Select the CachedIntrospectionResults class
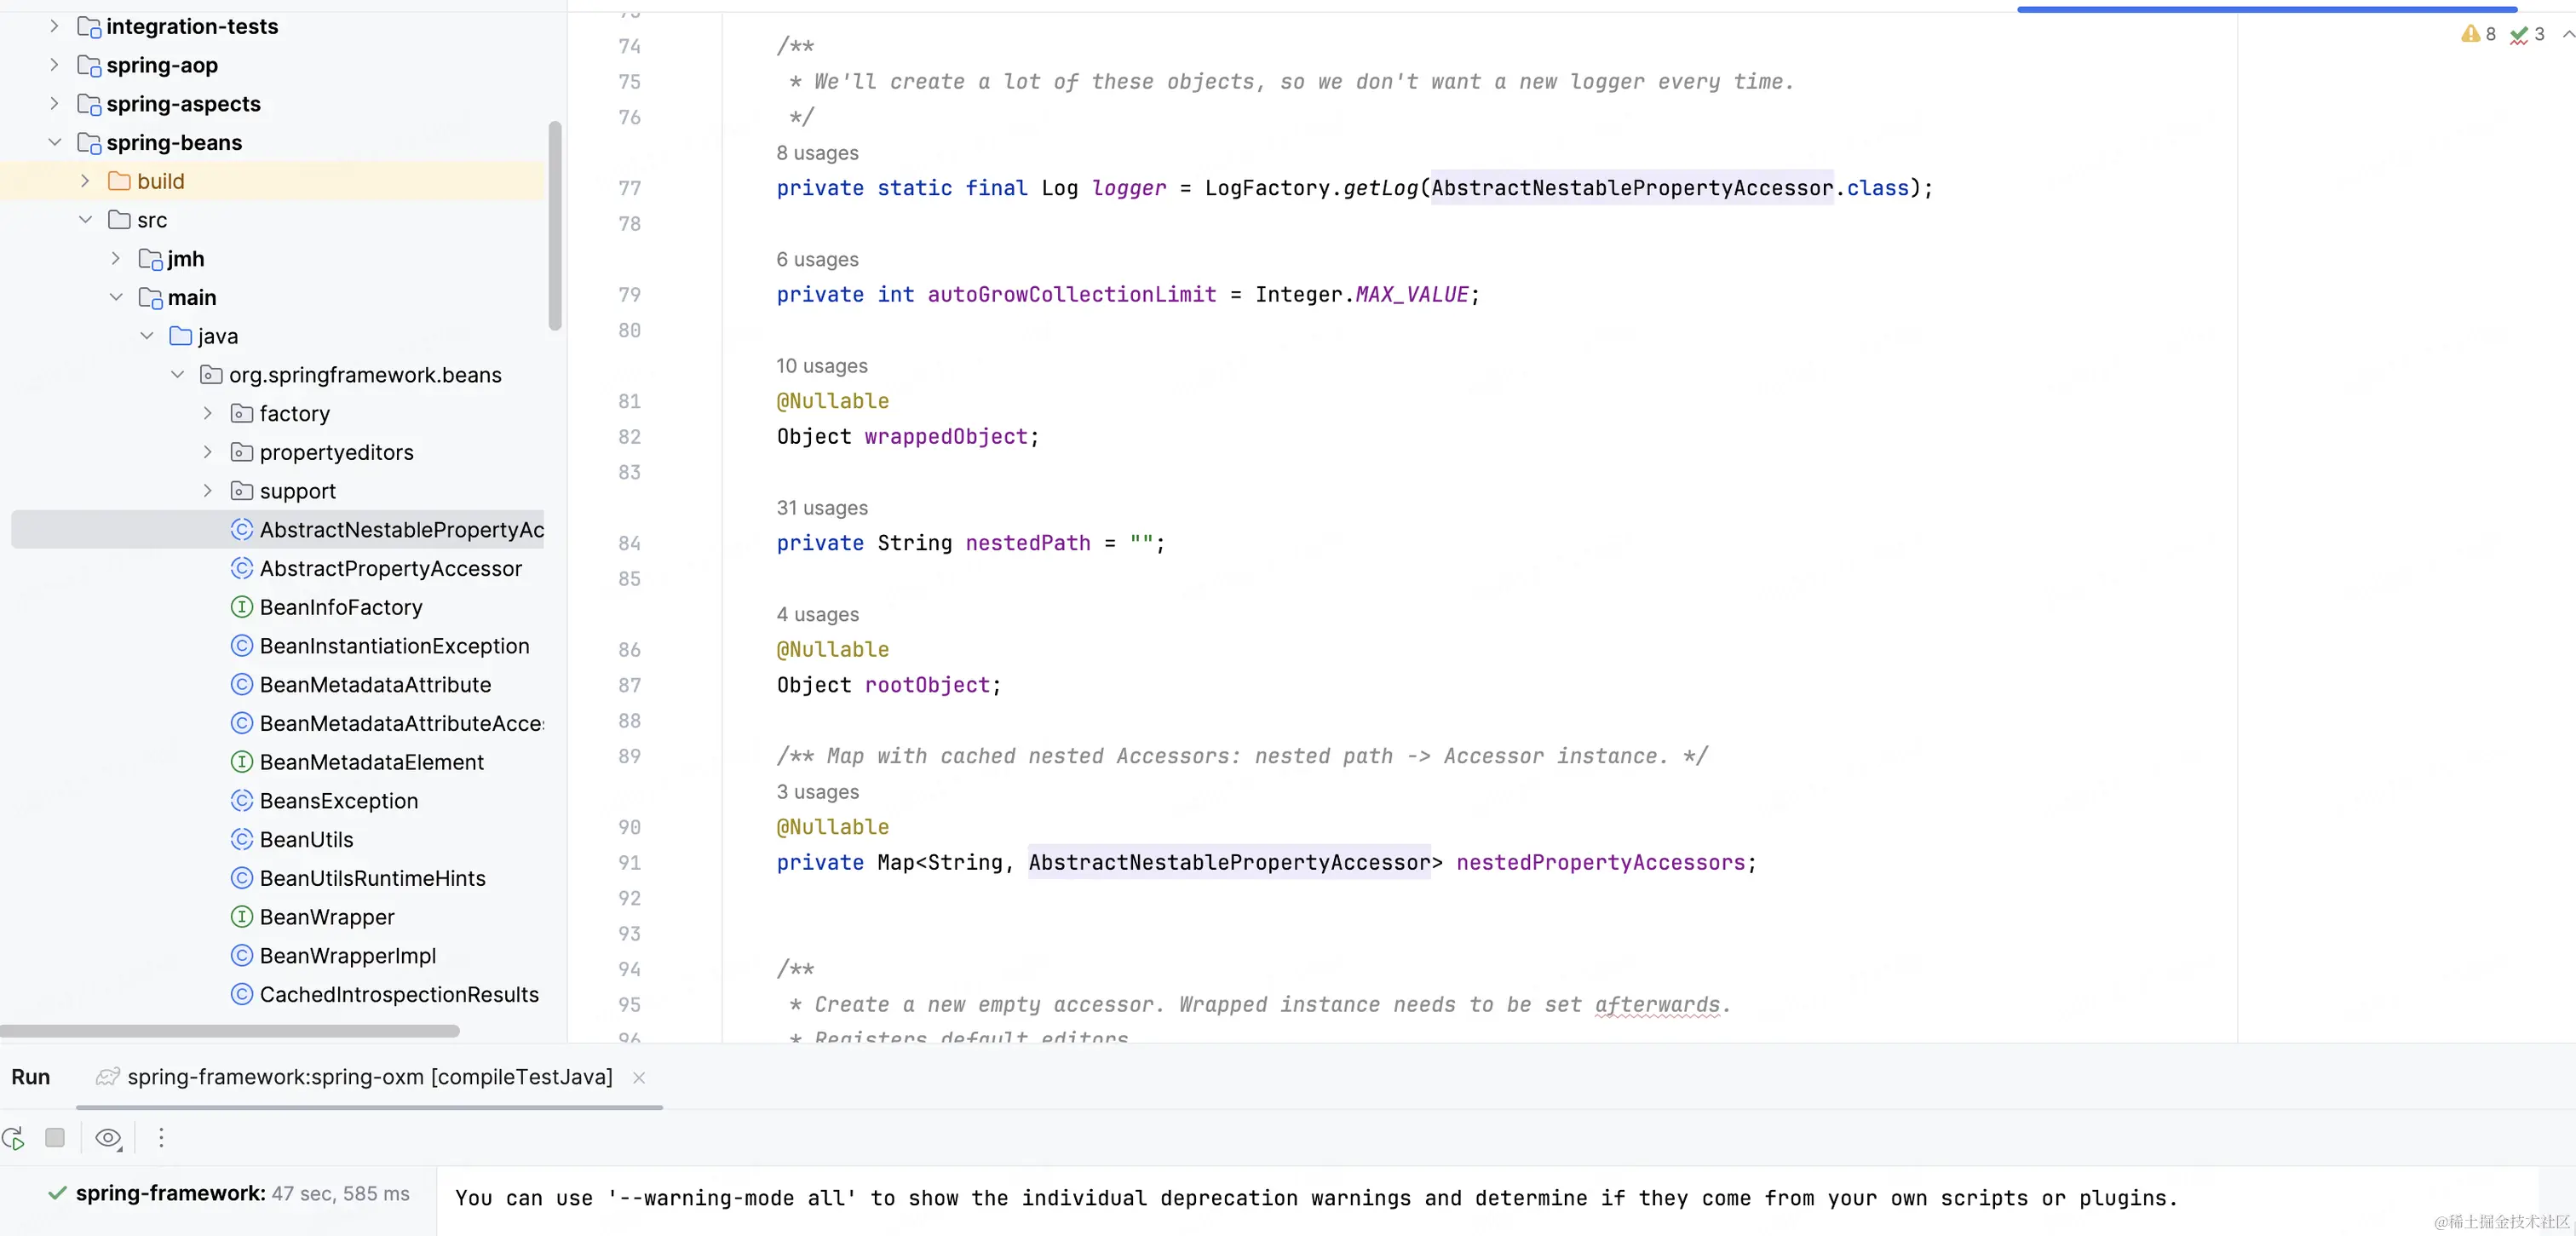 (398, 995)
